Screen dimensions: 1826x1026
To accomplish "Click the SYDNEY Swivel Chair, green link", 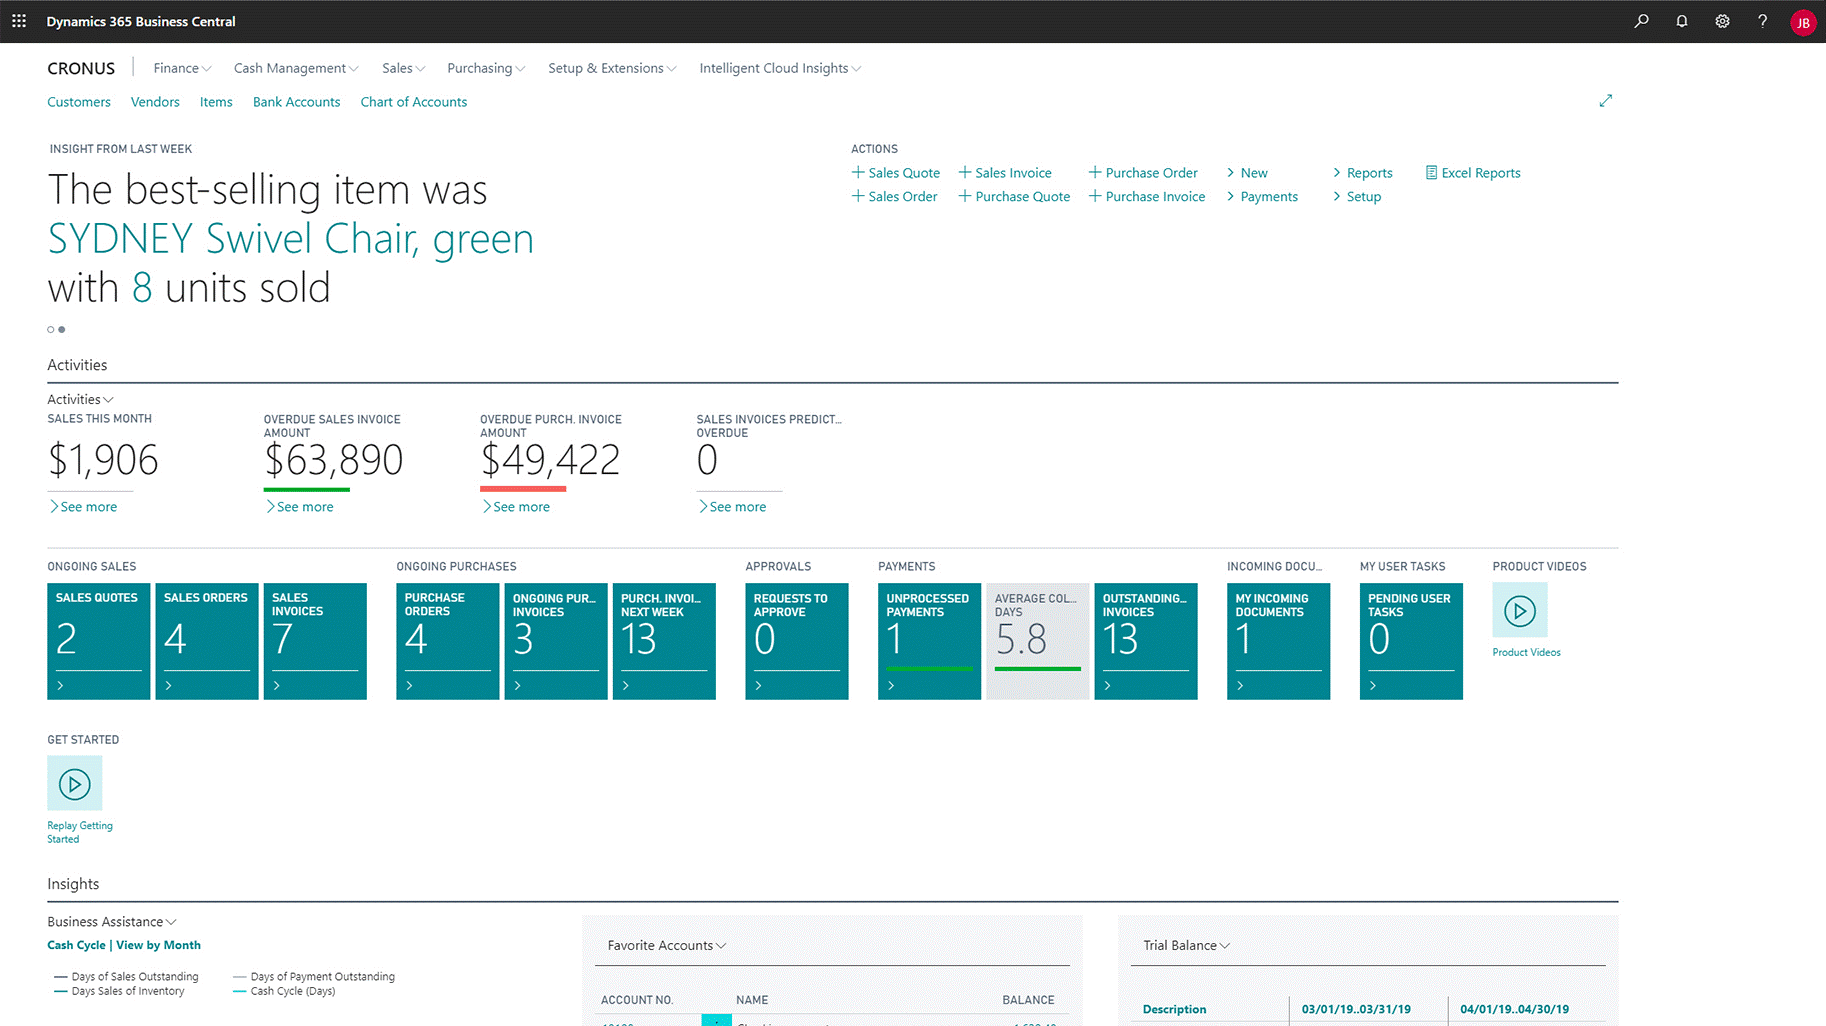I will [x=290, y=239].
